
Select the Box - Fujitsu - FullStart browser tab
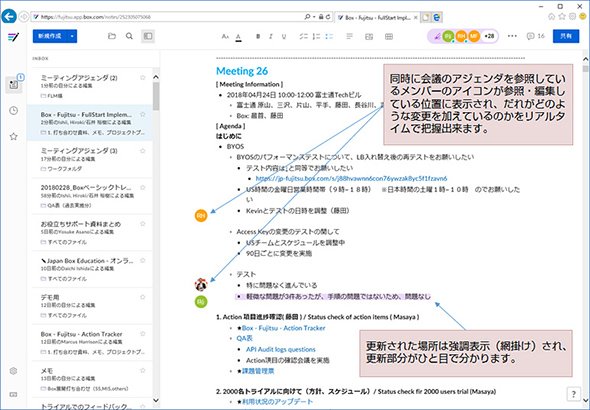click(x=377, y=17)
